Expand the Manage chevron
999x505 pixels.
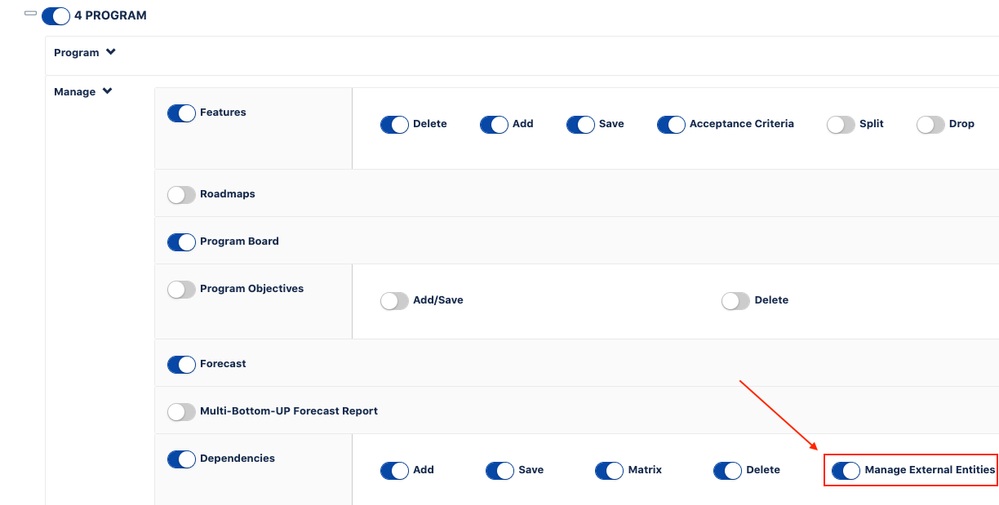click(x=108, y=92)
